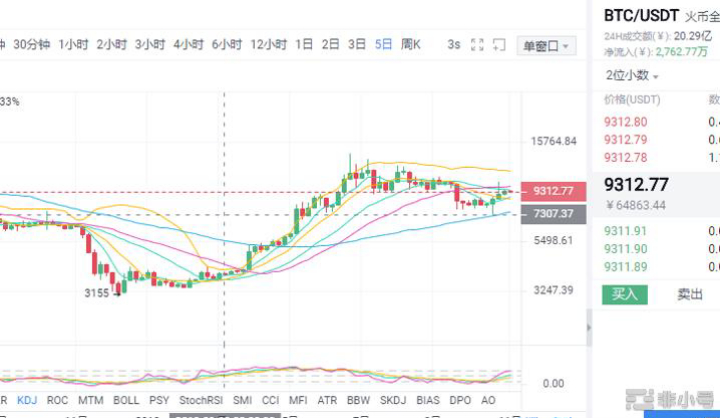This screenshot has height=418, width=720.
Task: Select the 30分钟 timeframe
Action: [31, 45]
